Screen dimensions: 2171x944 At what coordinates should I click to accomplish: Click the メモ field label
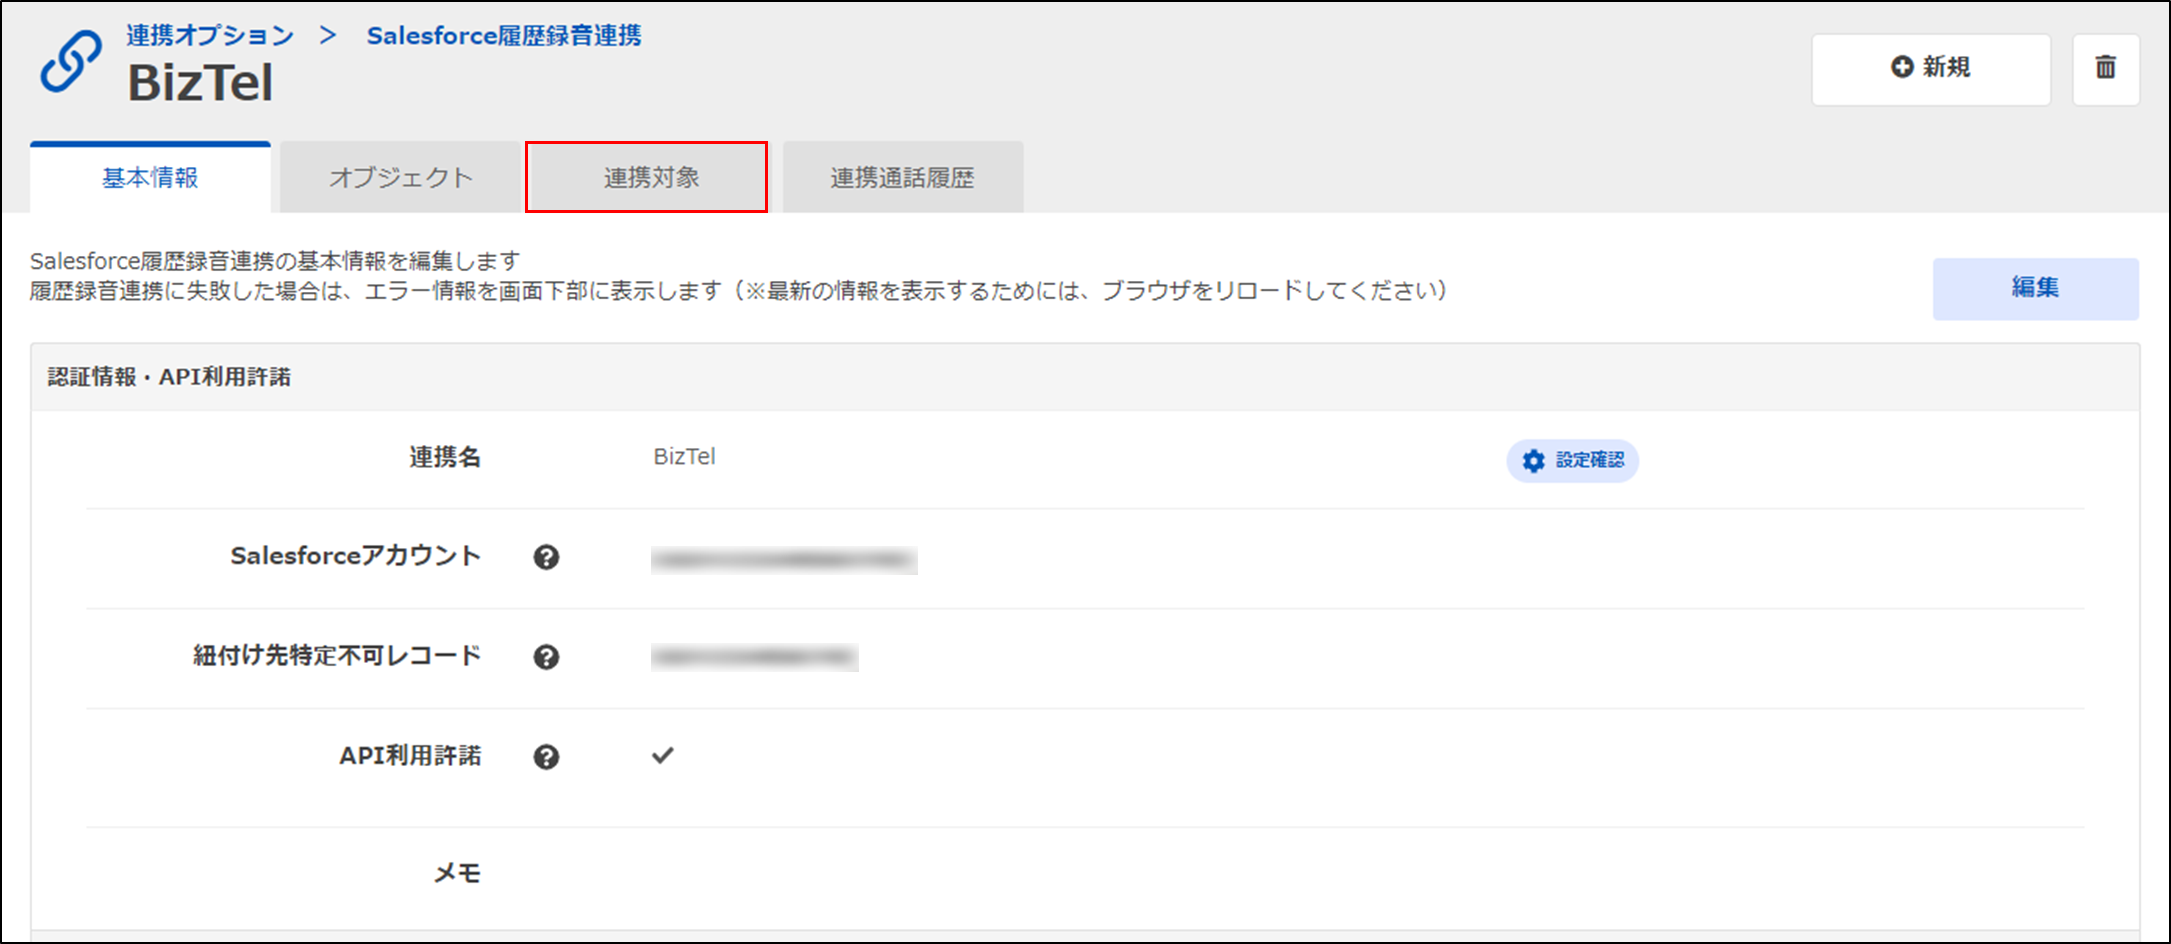(457, 873)
